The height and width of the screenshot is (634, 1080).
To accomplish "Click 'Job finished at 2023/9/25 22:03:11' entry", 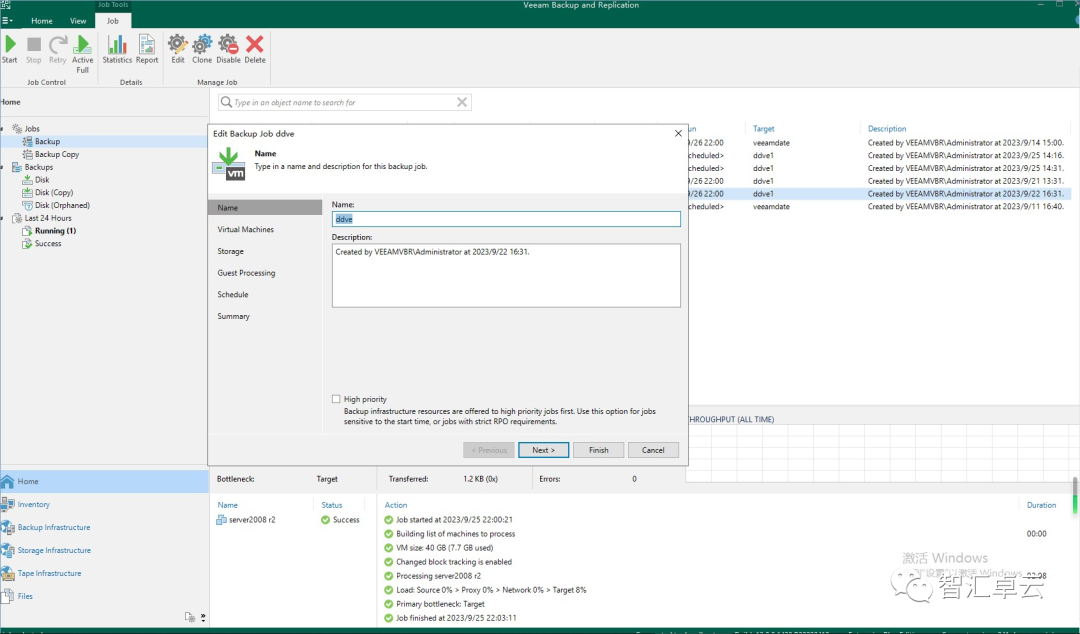I will [x=456, y=618].
